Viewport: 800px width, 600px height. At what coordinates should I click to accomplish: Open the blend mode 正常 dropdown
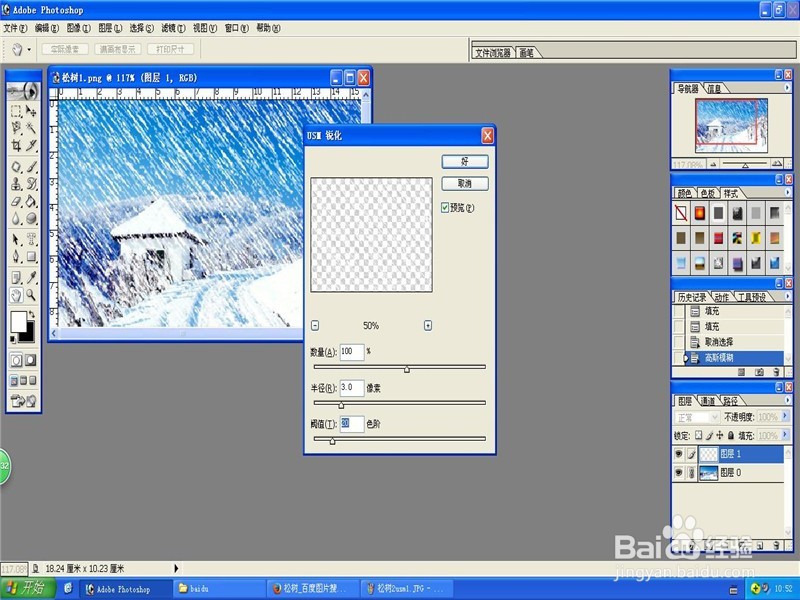(697, 417)
